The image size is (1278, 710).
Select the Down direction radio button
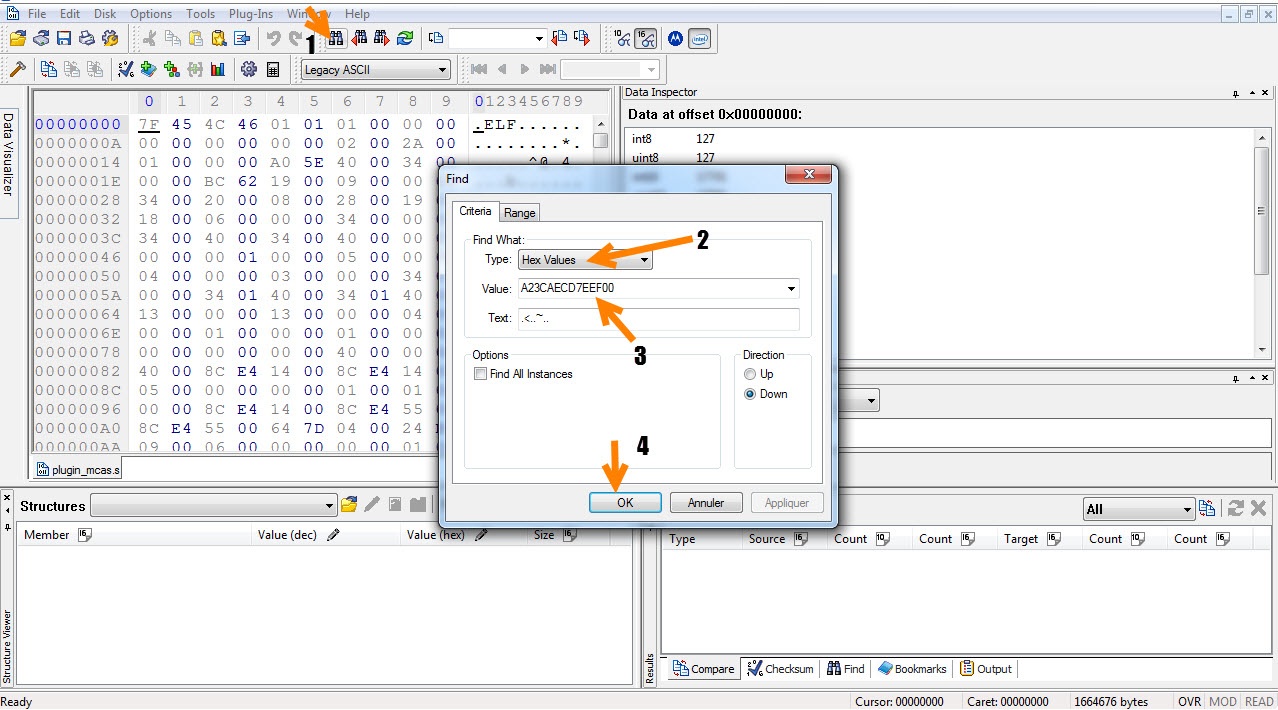pyautogui.click(x=751, y=394)
